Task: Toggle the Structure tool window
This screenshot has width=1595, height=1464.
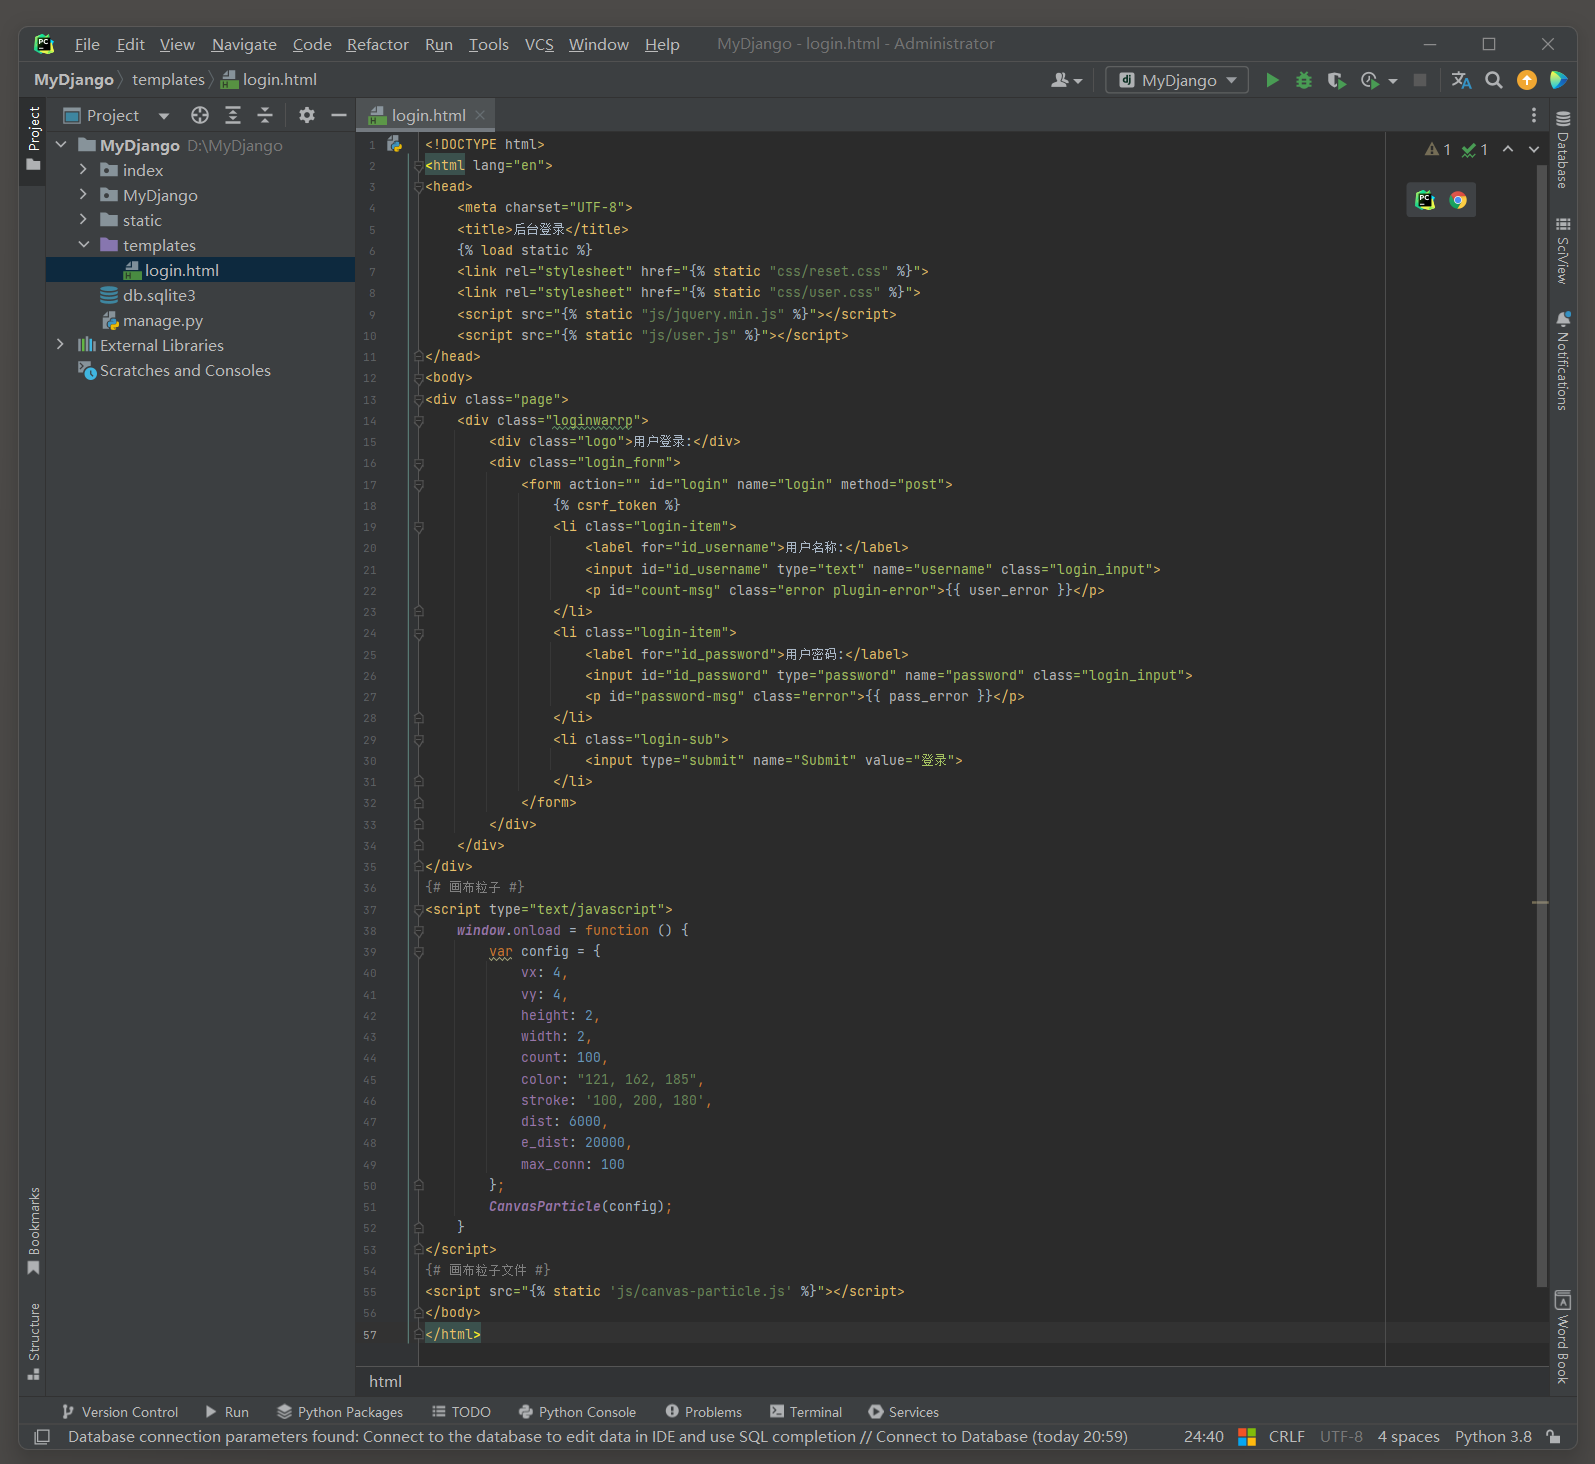Action: click(34, 1341)
